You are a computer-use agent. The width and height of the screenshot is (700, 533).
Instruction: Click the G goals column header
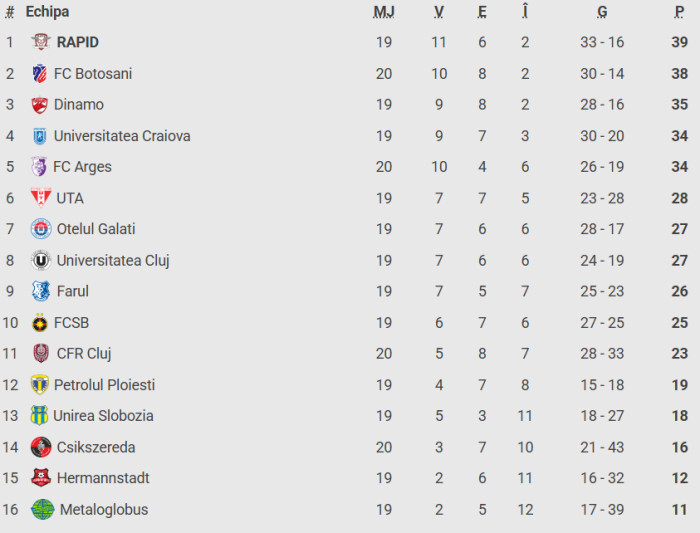tap(602, 12)
